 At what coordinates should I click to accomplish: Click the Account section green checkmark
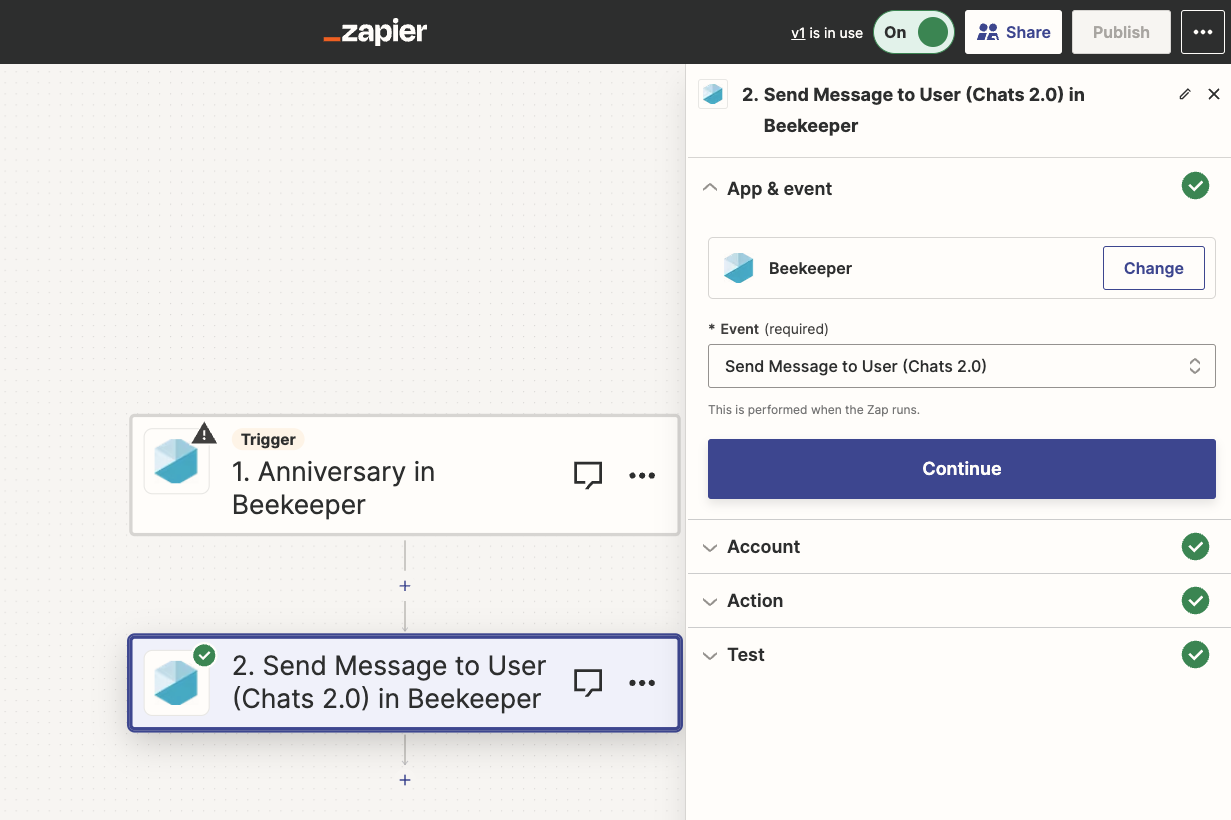pos(1195,546)
